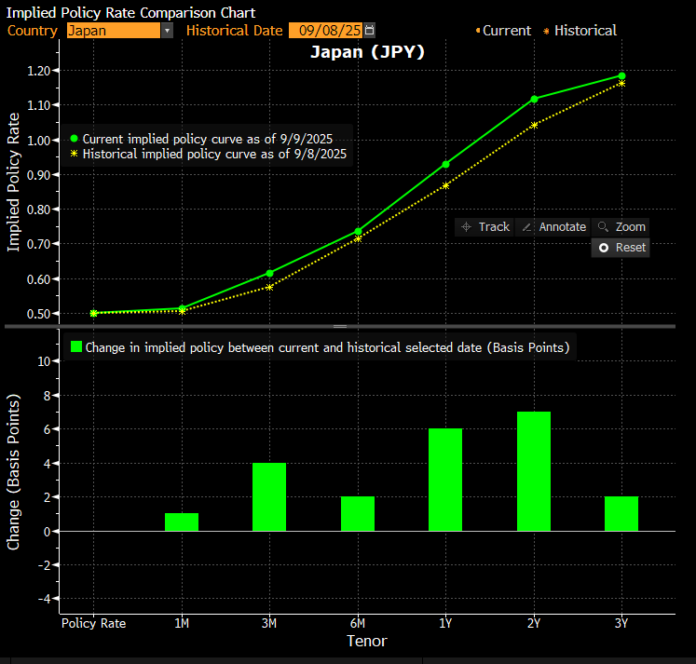Click the green current curve legend dot
Viewport: 696px width, 664px height.
click(74, 138)
